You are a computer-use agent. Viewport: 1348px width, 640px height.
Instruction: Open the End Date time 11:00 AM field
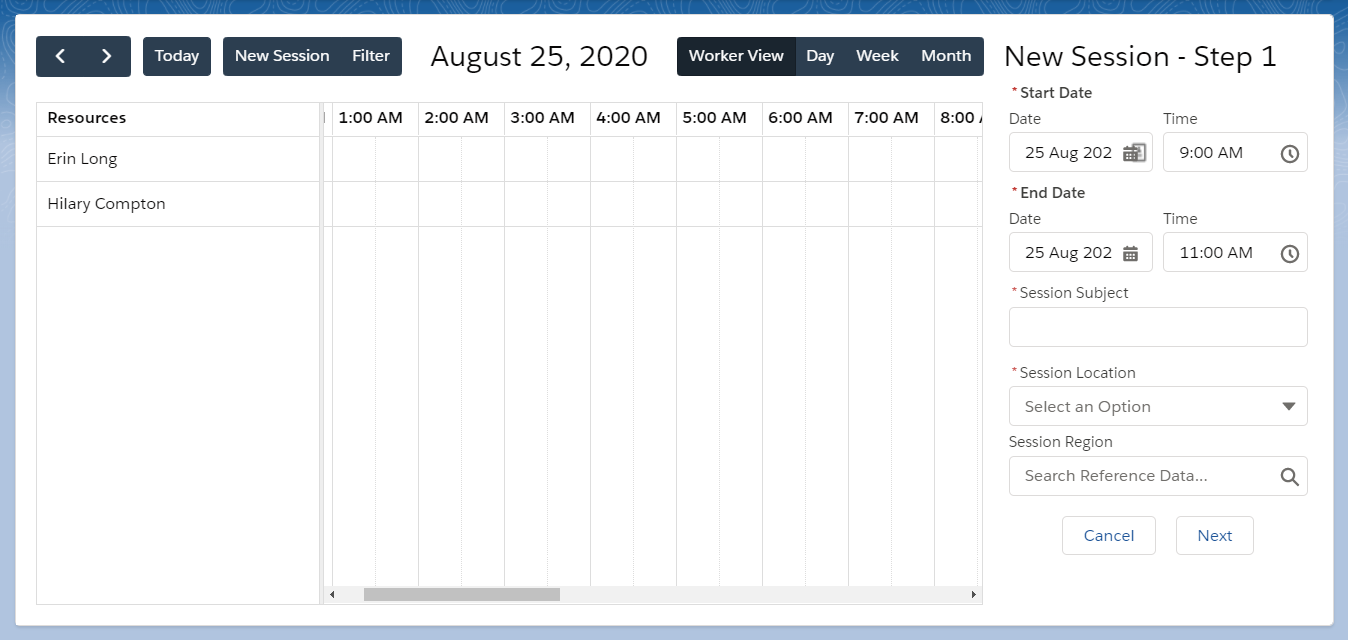(x=1235, y=253)
